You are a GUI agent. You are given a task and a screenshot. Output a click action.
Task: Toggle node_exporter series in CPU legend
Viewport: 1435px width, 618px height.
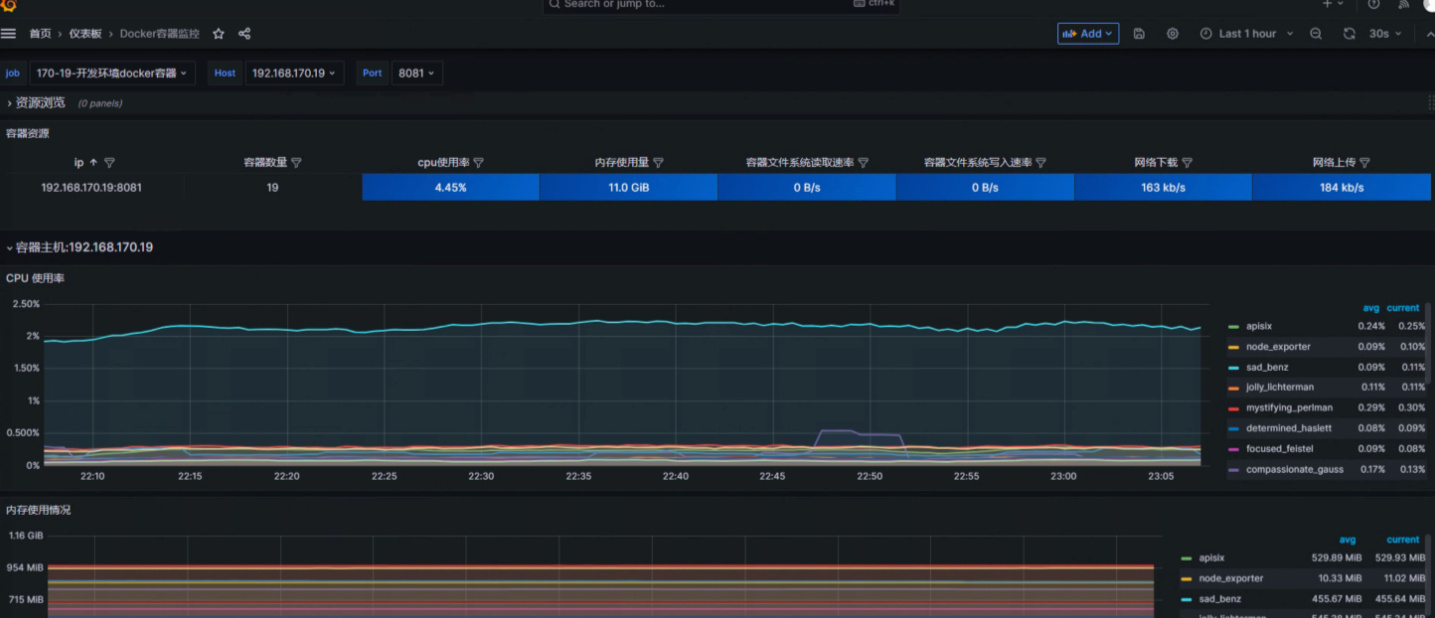(1278, 347)
